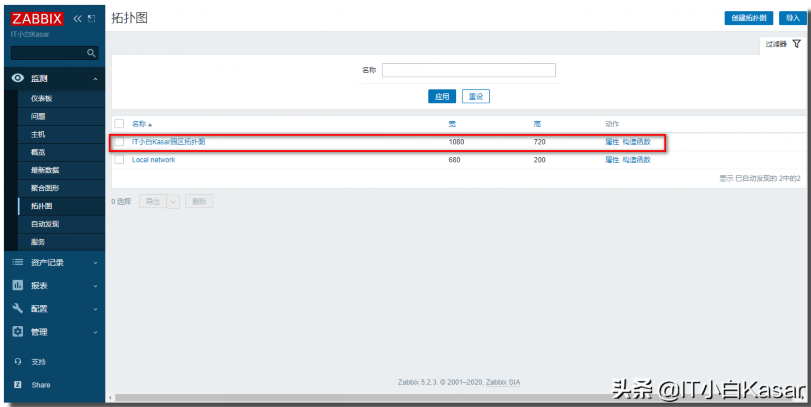Open 自动发现 in the sidebar
The image size is (811, 407).
pyautogui.click(x=61, y=224)
